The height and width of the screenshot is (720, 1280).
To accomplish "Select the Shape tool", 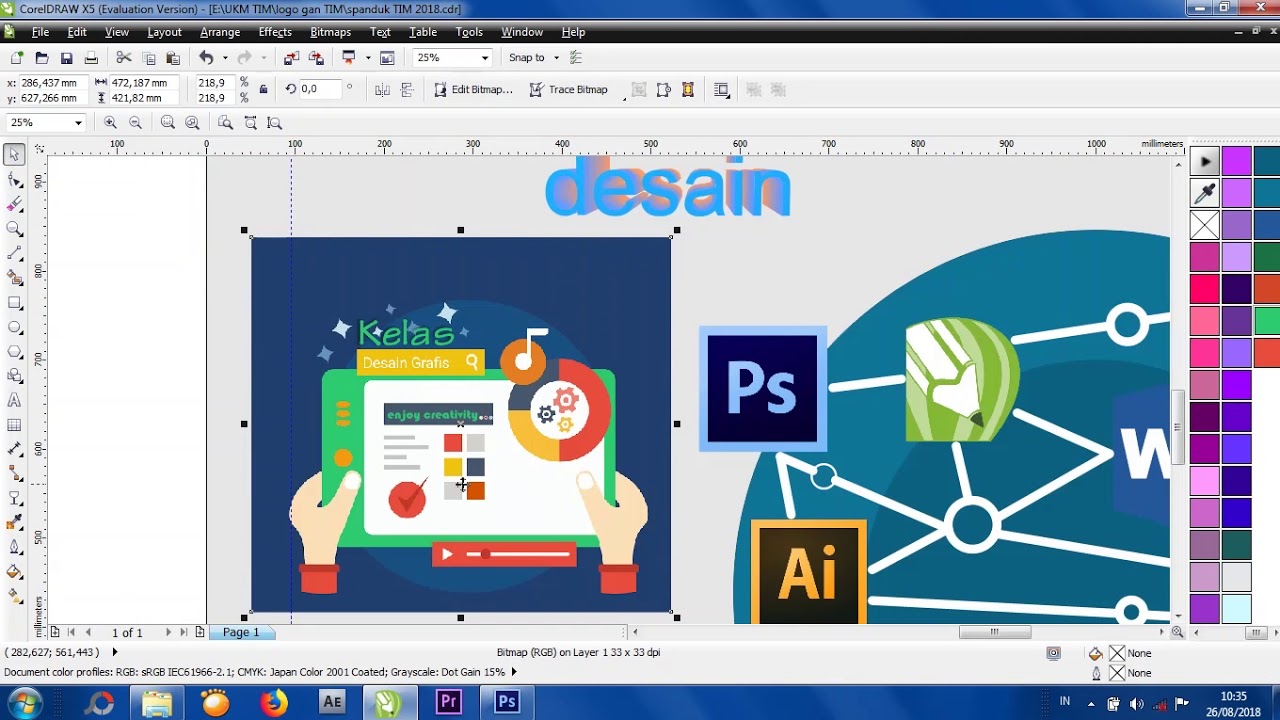I will coord(14,180).
